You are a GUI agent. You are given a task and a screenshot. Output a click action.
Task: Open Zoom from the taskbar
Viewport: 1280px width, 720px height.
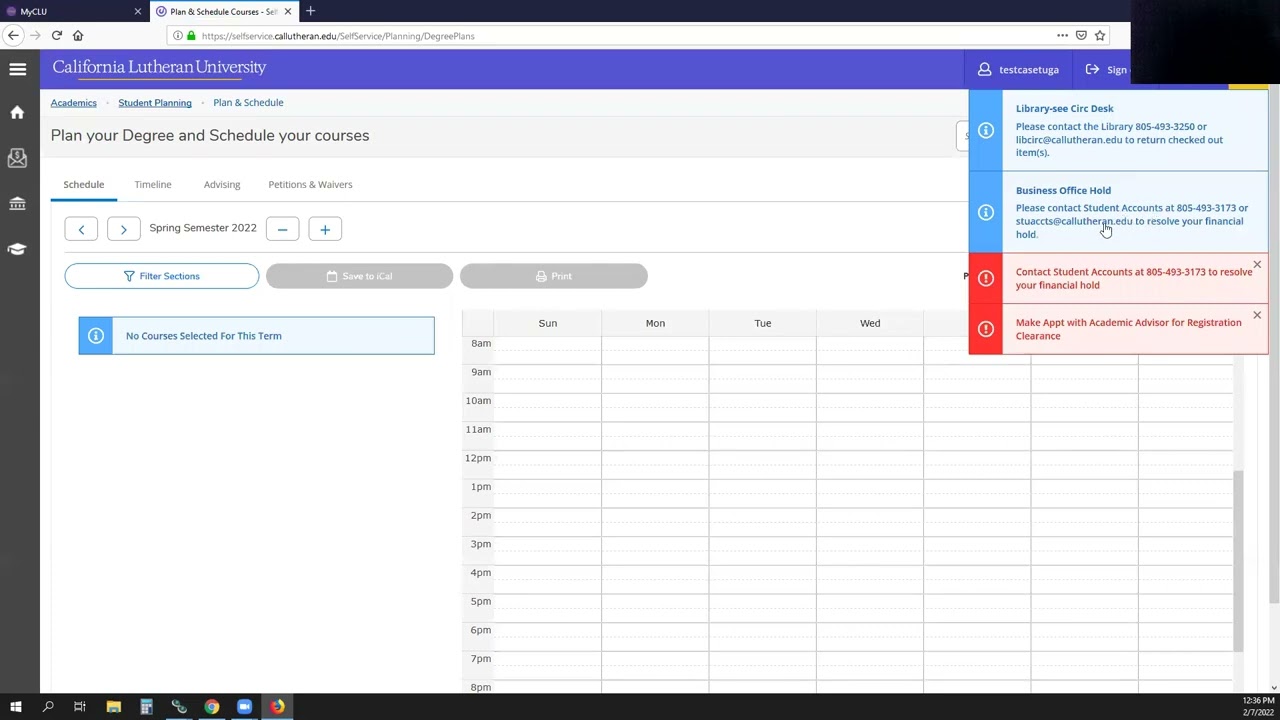click(244, 707)
